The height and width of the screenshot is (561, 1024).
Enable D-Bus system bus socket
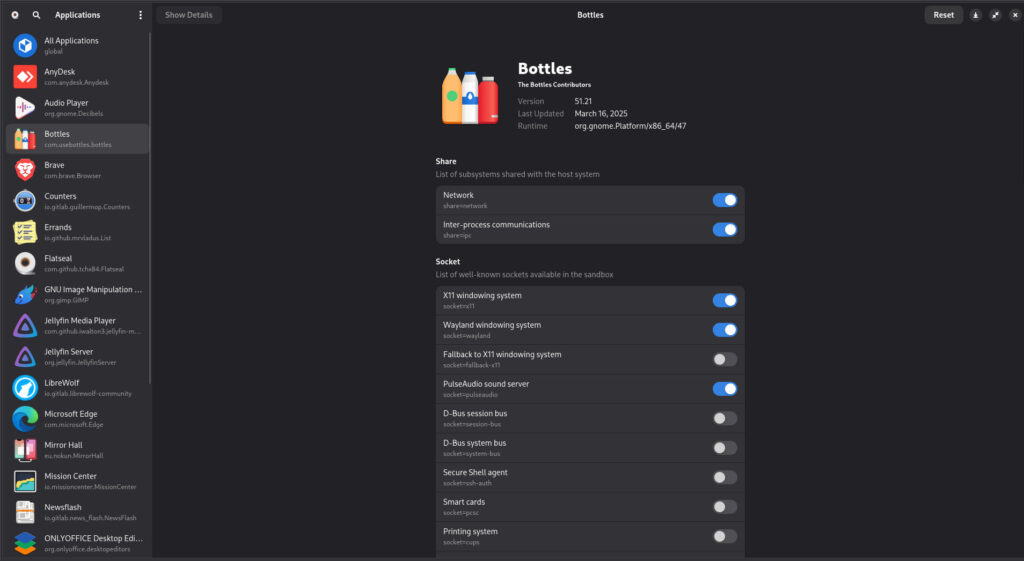[x=725, y=447]
